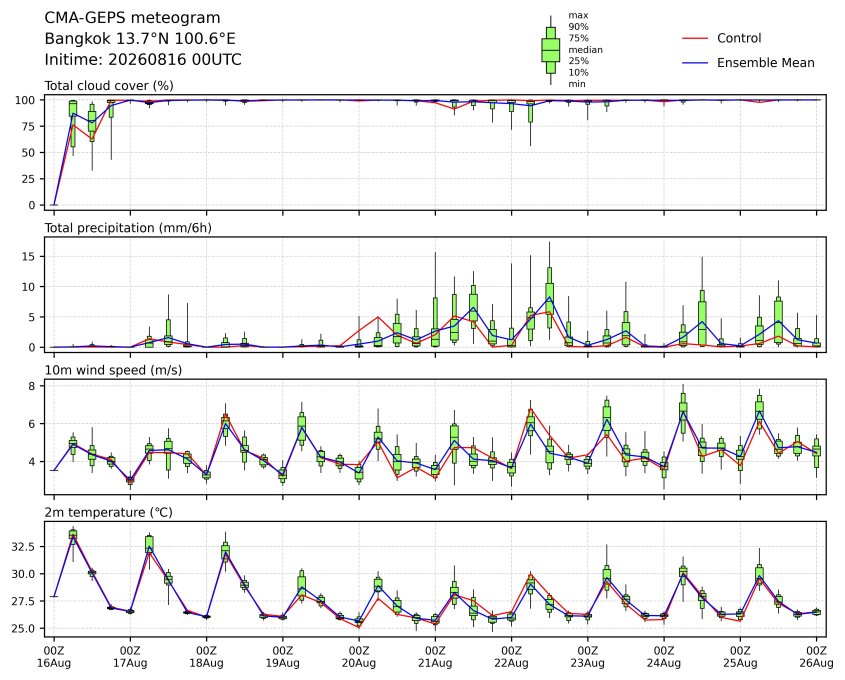Click the 'Initime: 20260816 00UTC' text

(x=143, y=59)
